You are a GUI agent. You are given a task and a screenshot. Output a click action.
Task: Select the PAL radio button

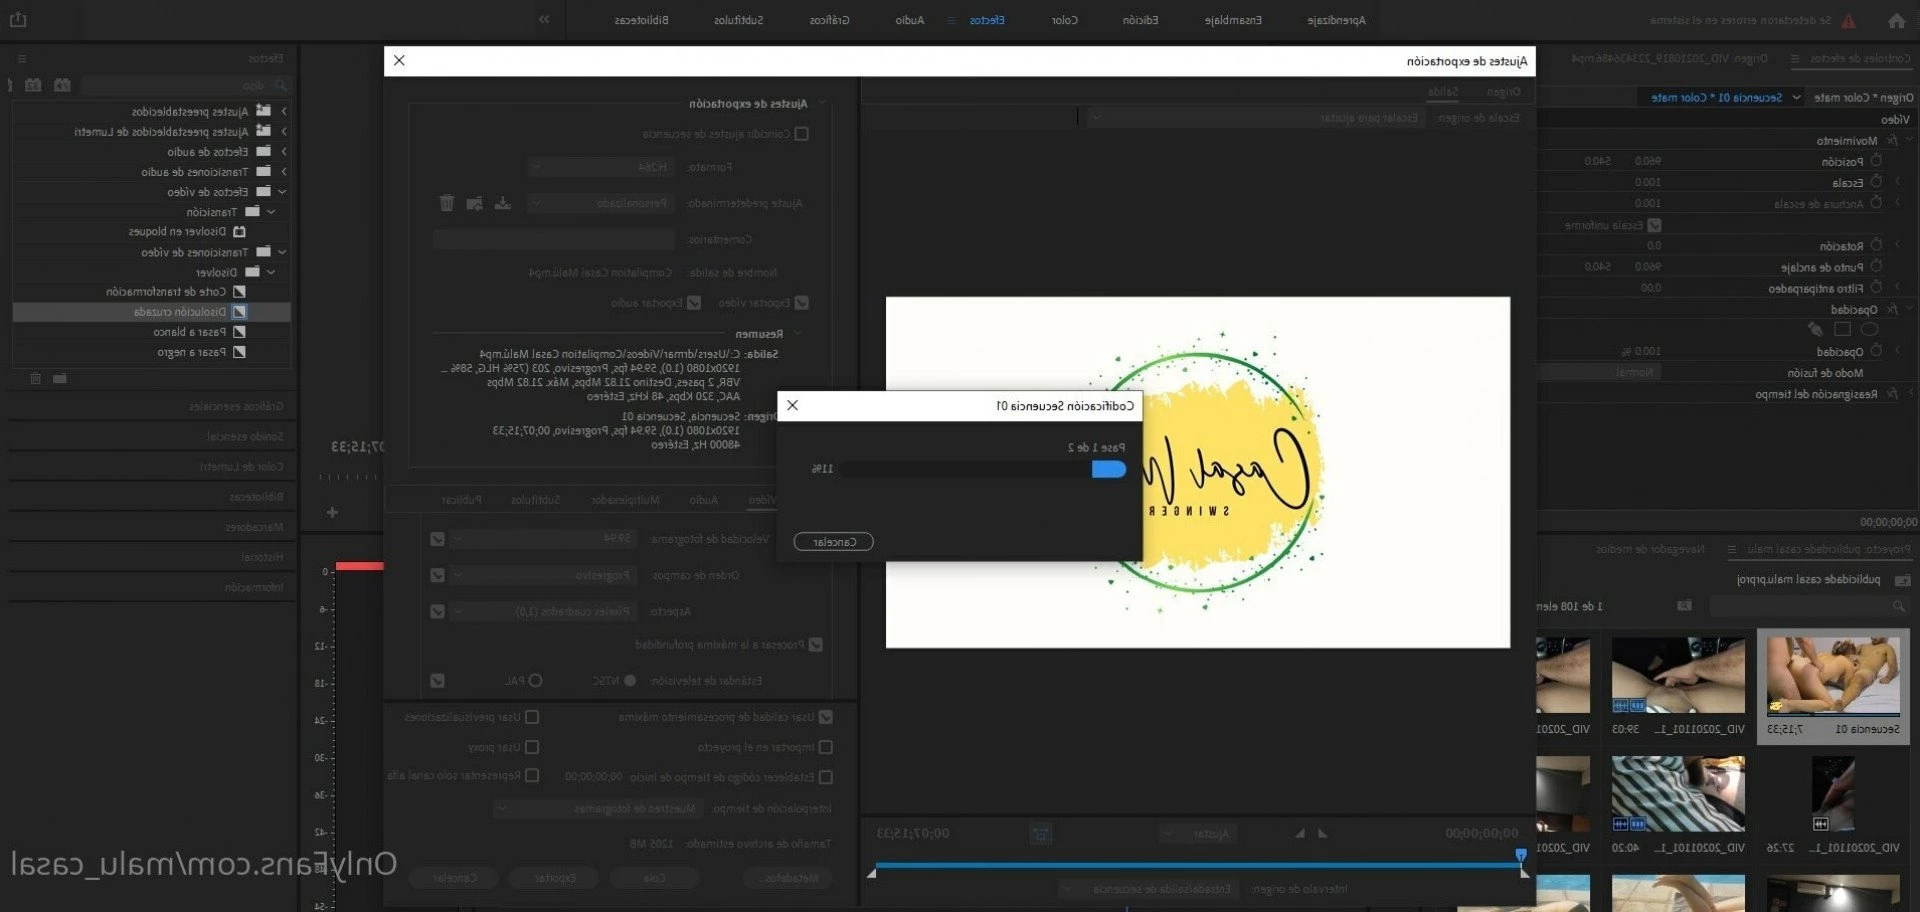click(x=536, y=681)
